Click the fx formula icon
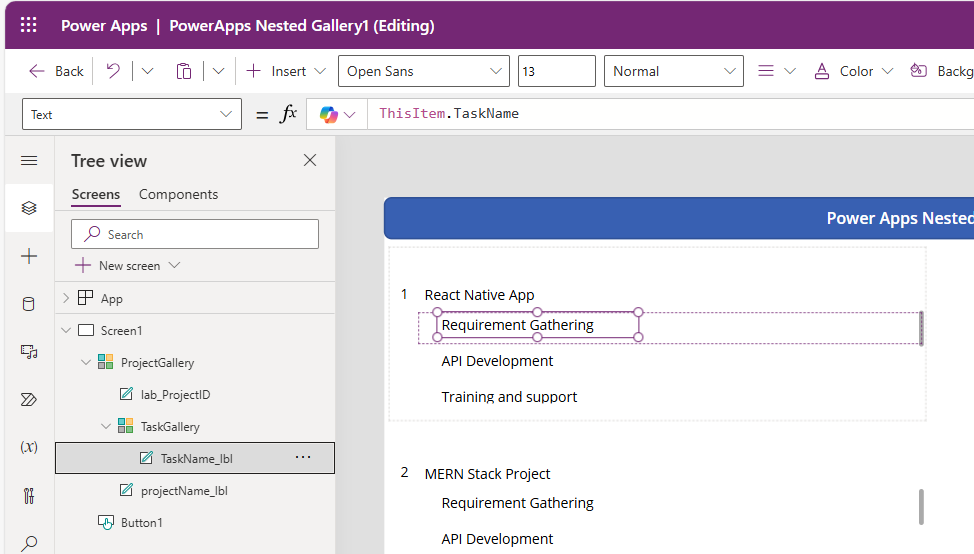The image size is (974, 554). 288,114
